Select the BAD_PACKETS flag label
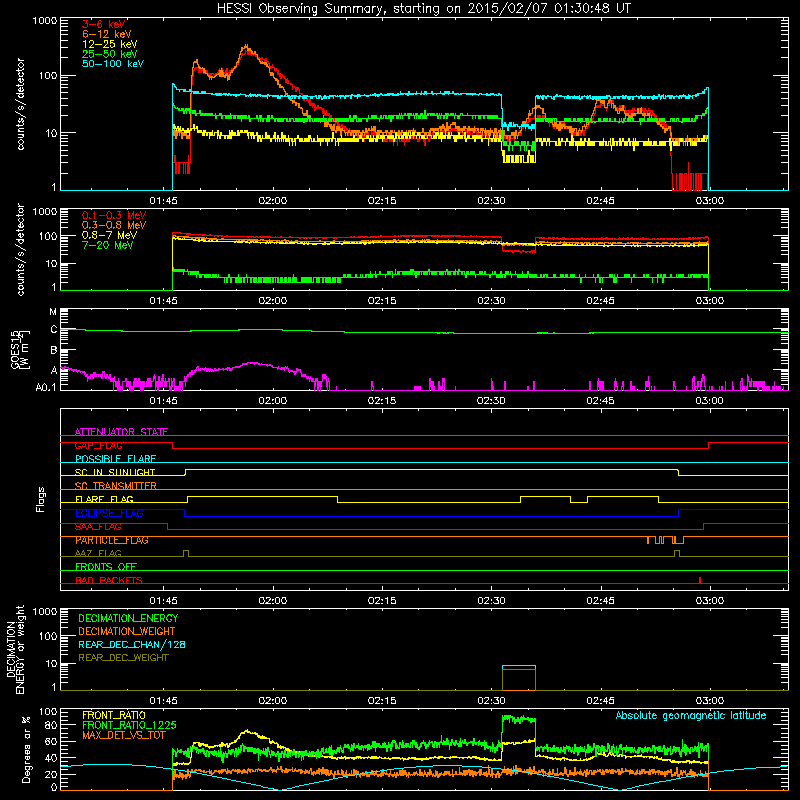Image resolution: width=800 pixels, height=800 pixels. click(109, 580)
